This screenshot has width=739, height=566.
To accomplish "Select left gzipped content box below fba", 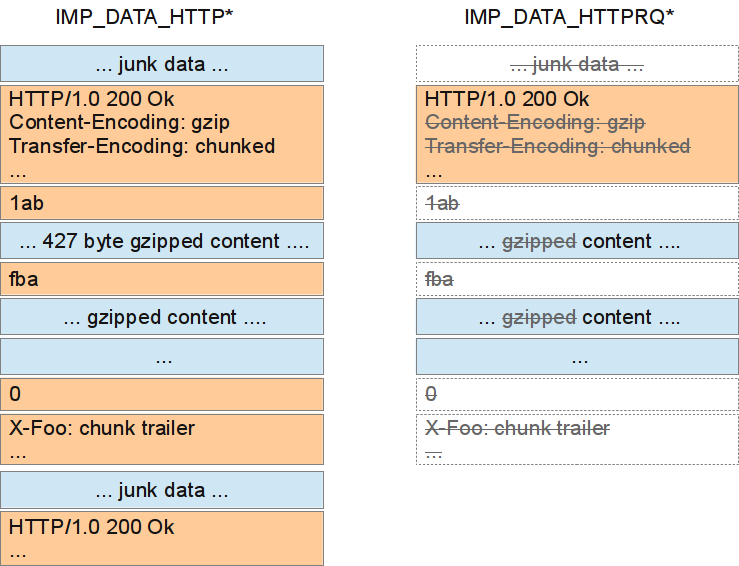I will pyautogui.click(x=162, y=317).
